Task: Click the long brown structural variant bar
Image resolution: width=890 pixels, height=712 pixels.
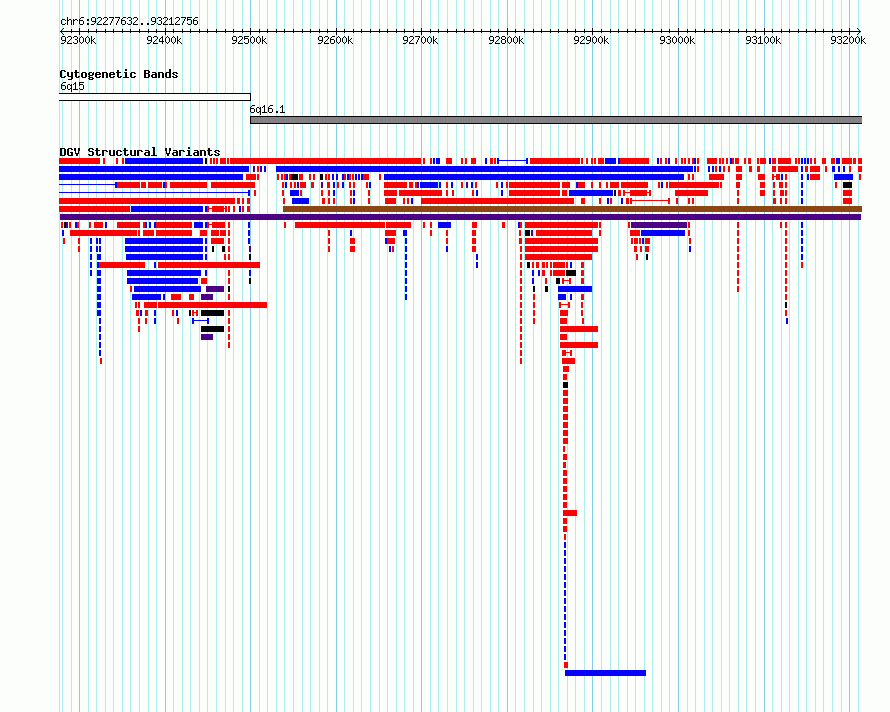Action: [572, 209]
